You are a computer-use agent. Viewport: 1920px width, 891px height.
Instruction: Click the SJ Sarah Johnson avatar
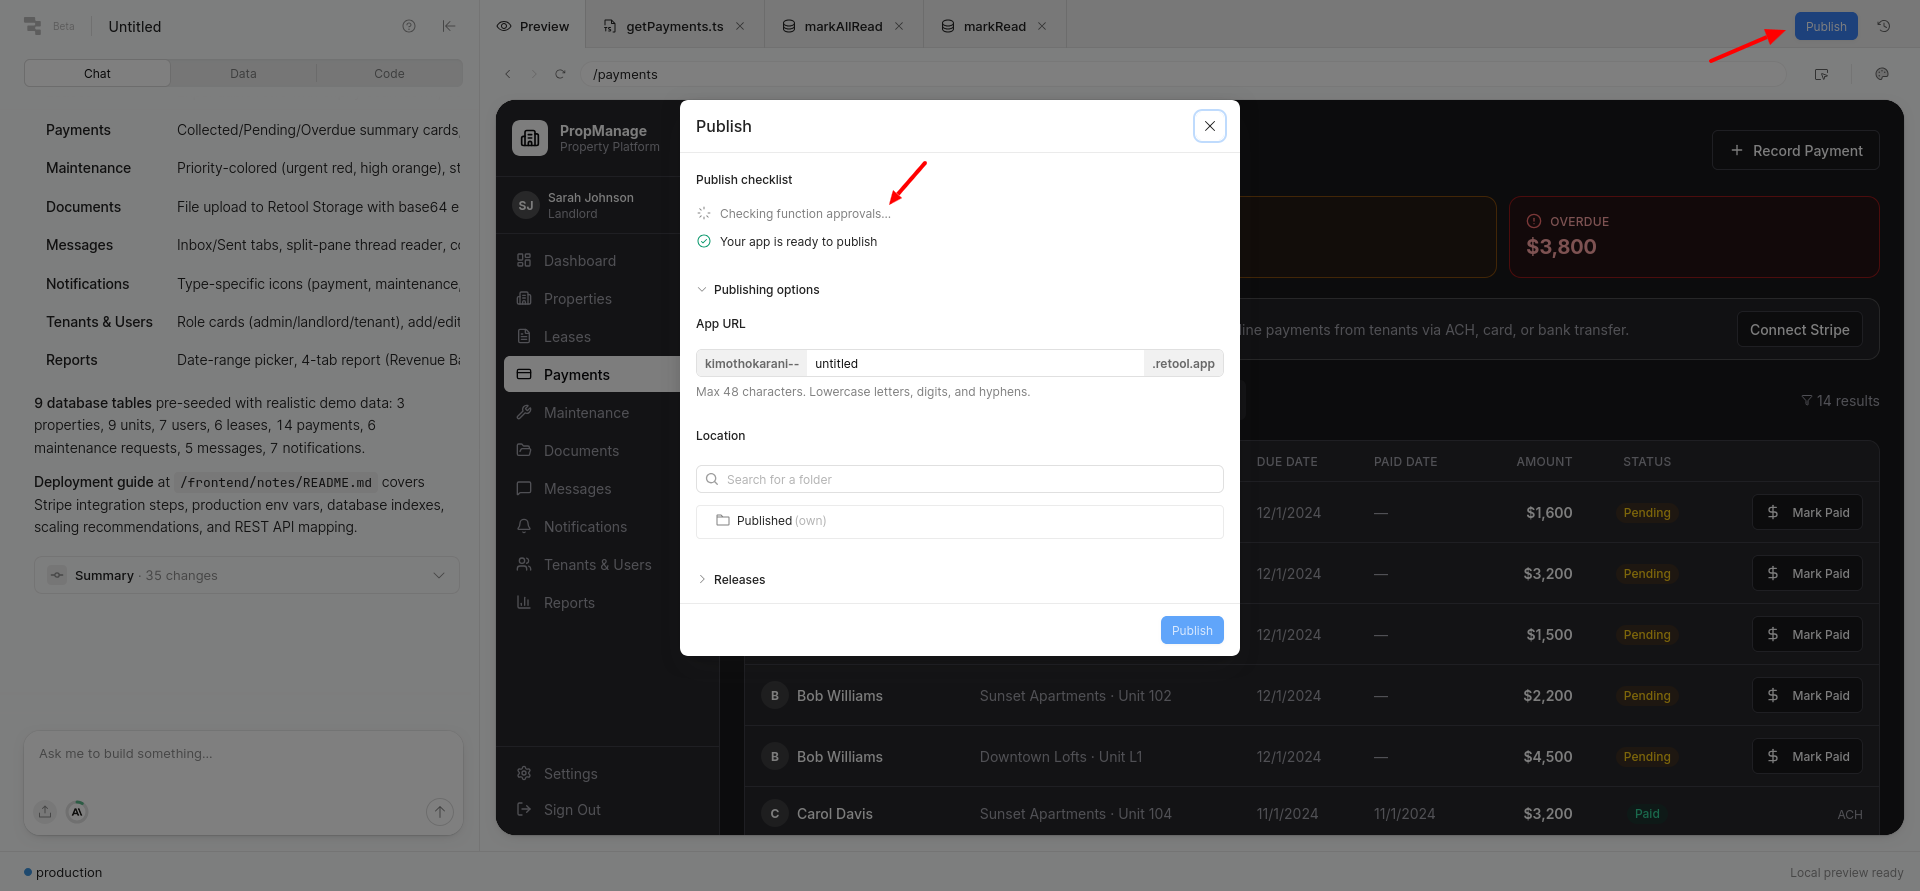pyautogui.click(x=526, y=205)
